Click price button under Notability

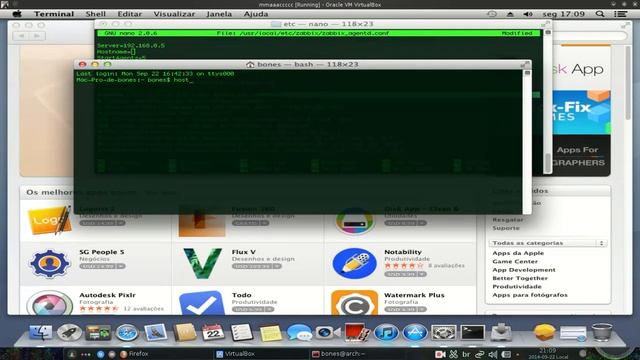point(405,274)
